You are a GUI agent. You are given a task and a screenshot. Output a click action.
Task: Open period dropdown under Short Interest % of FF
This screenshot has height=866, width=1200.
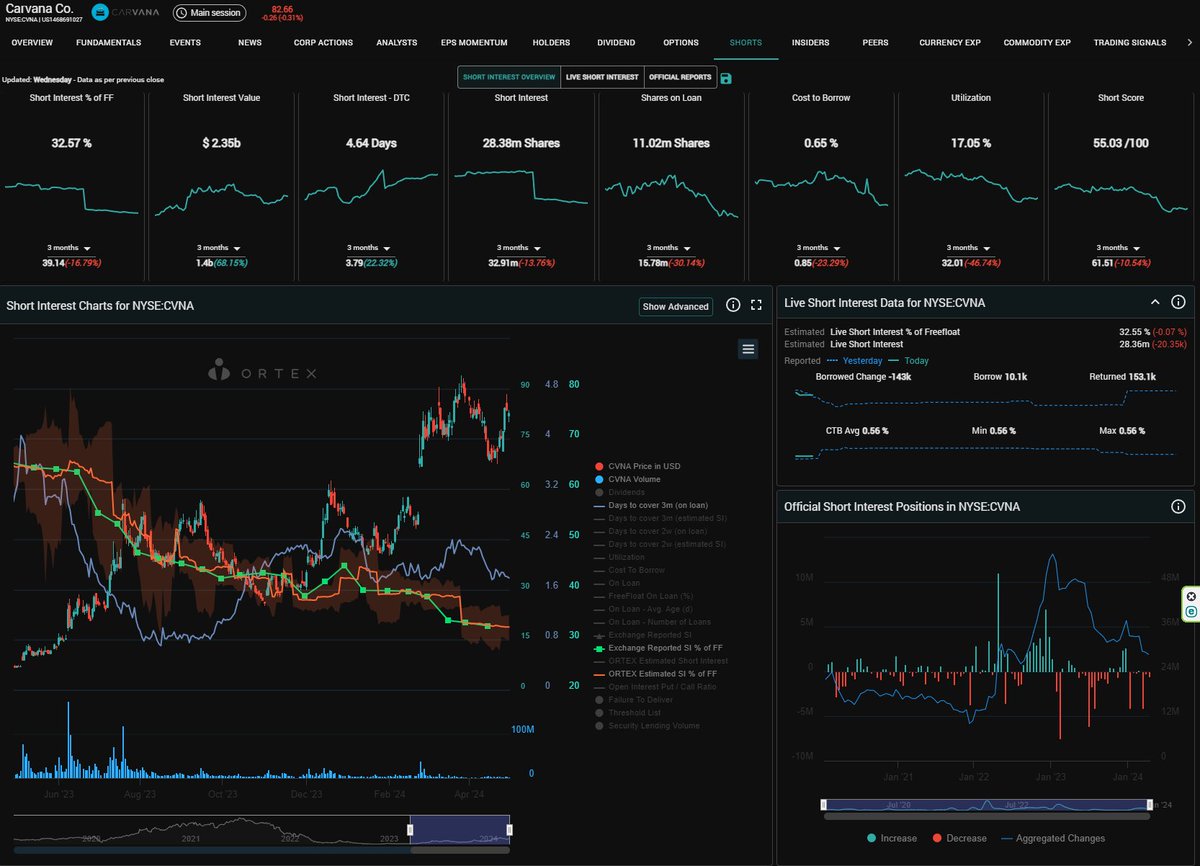pyautogui.click(x=69, y=247)
